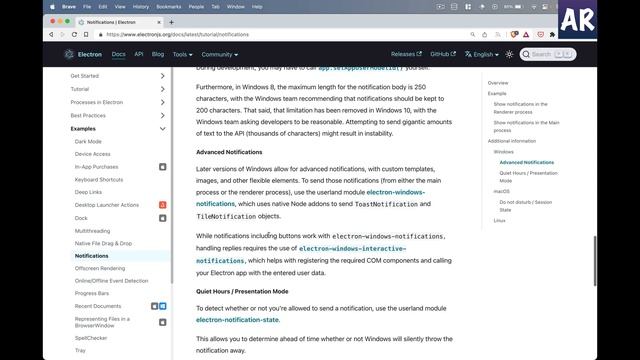Open SpellChecker in sidebar
Image resolution: width=640 pixels, height=360 pixels.
[x=91, y=338]
